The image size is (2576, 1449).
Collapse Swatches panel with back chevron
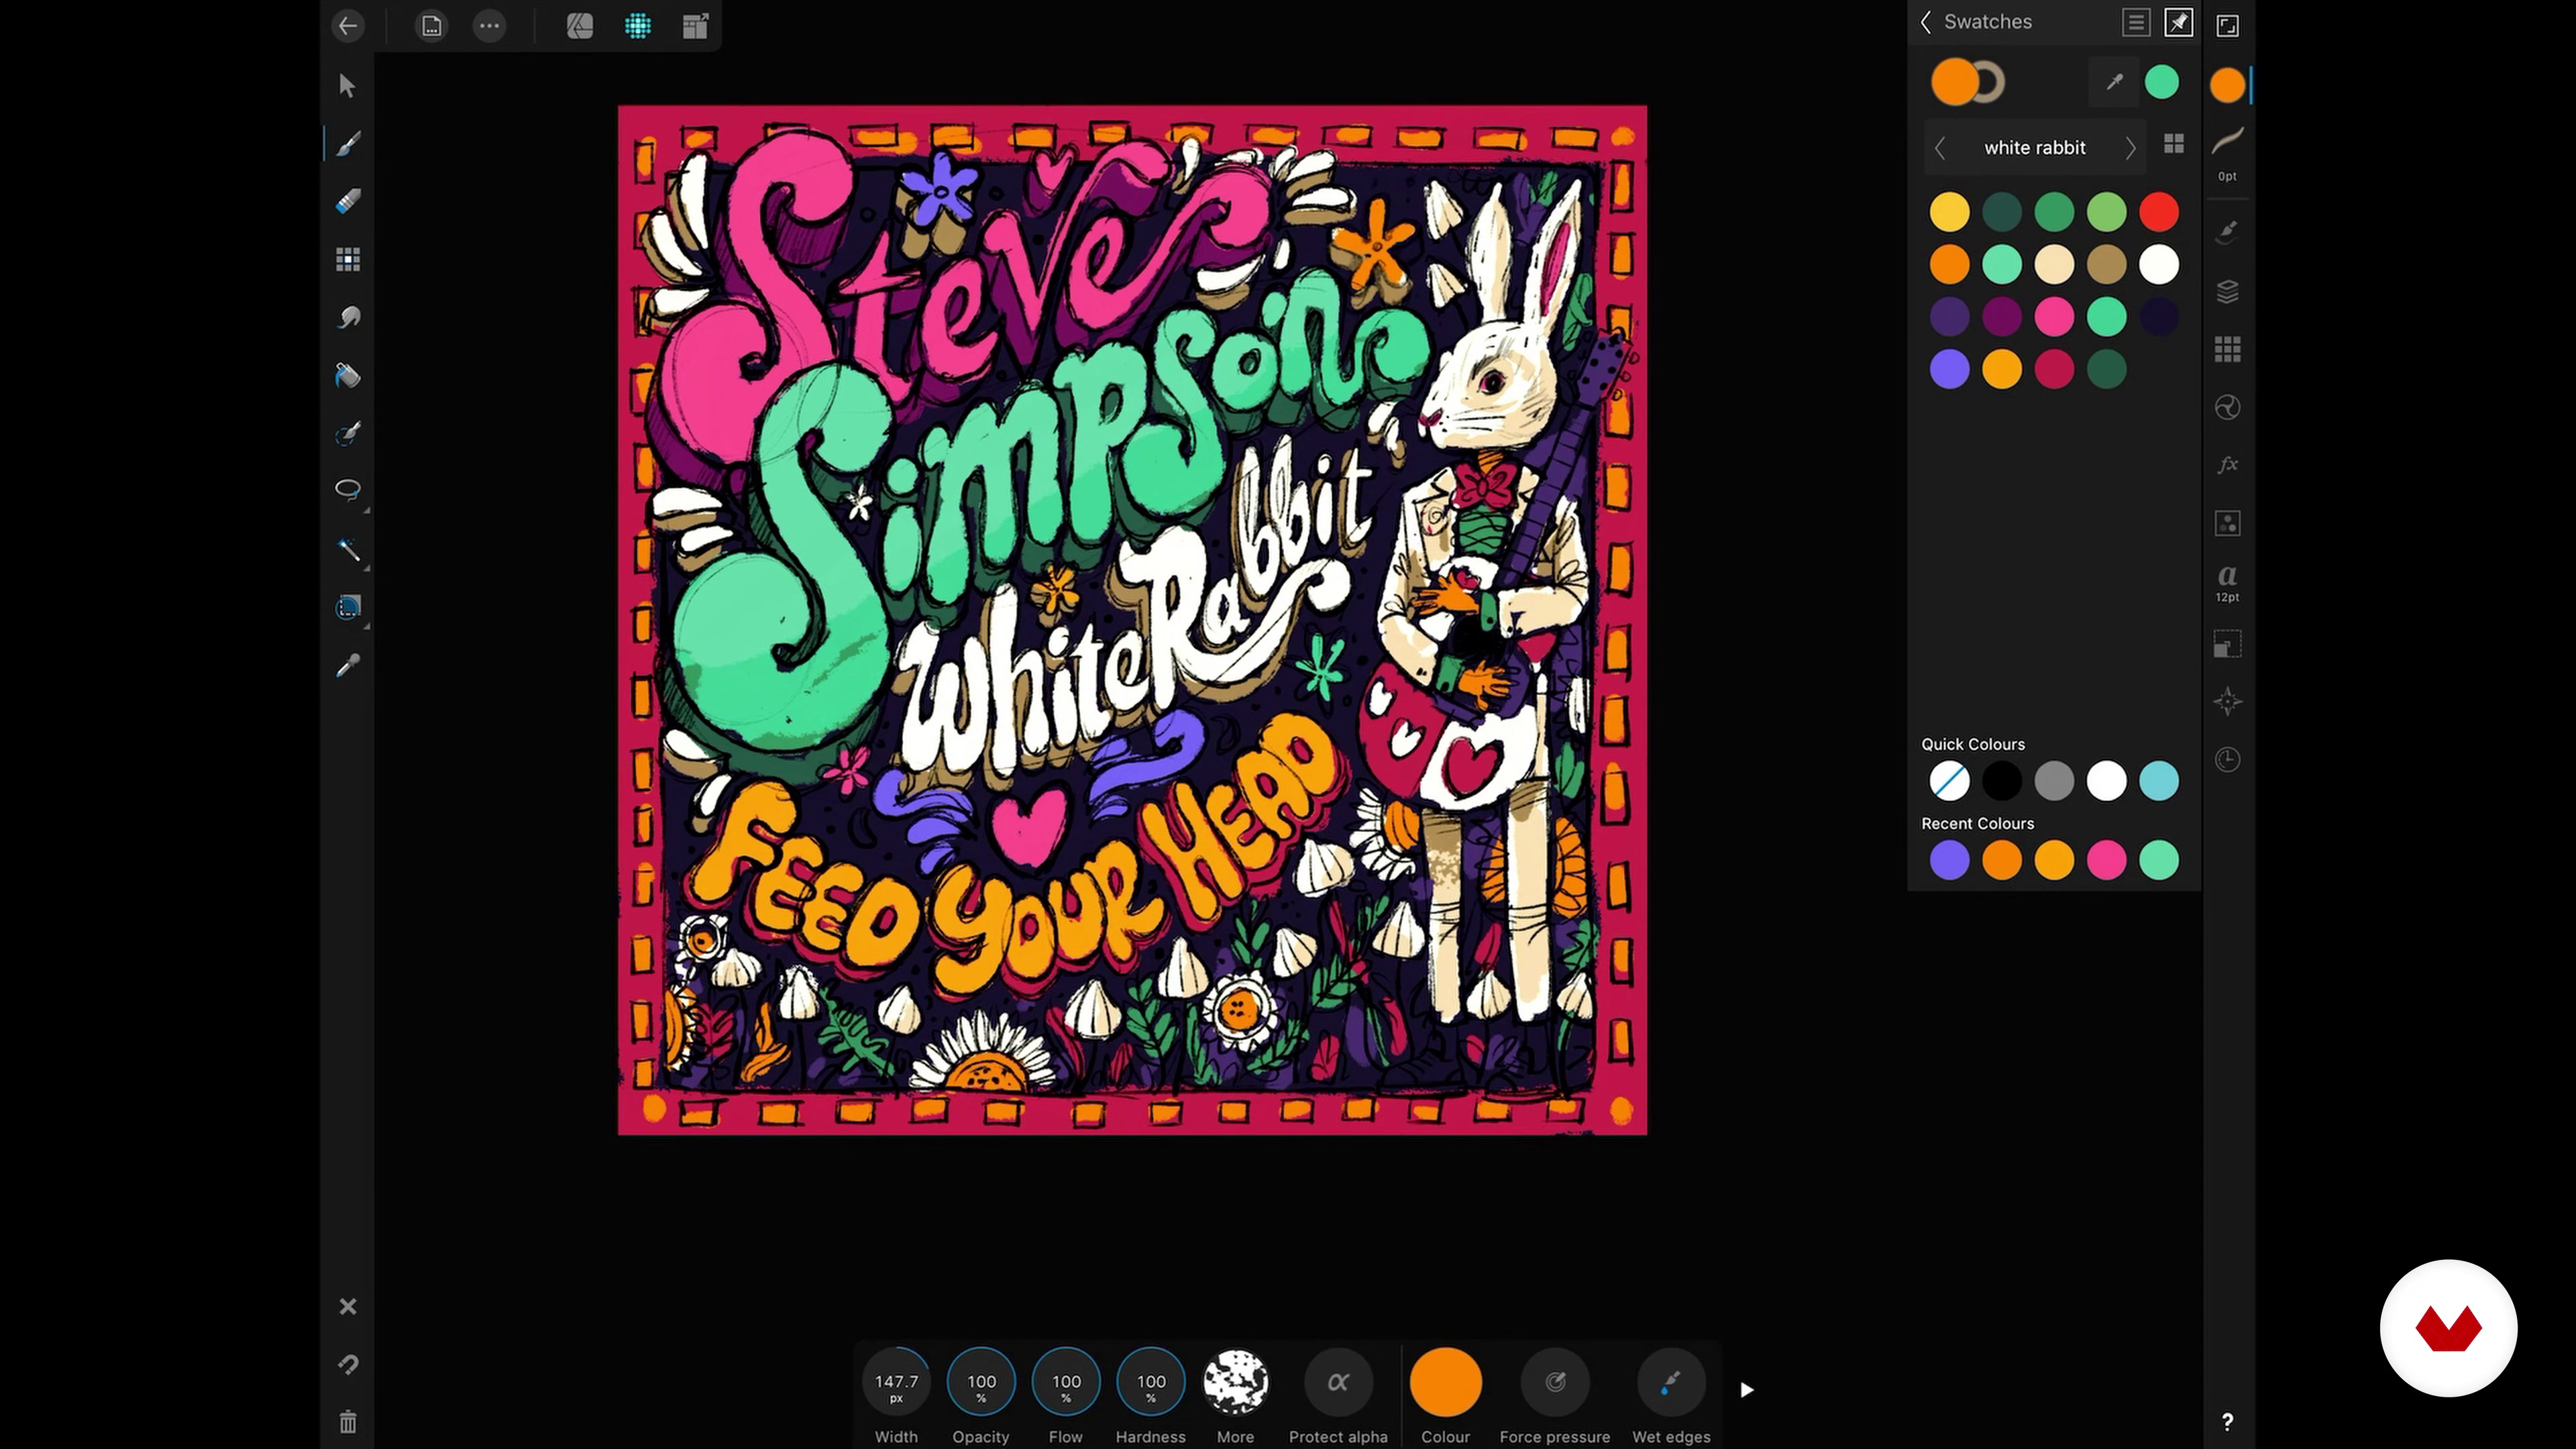(1926, 22)
